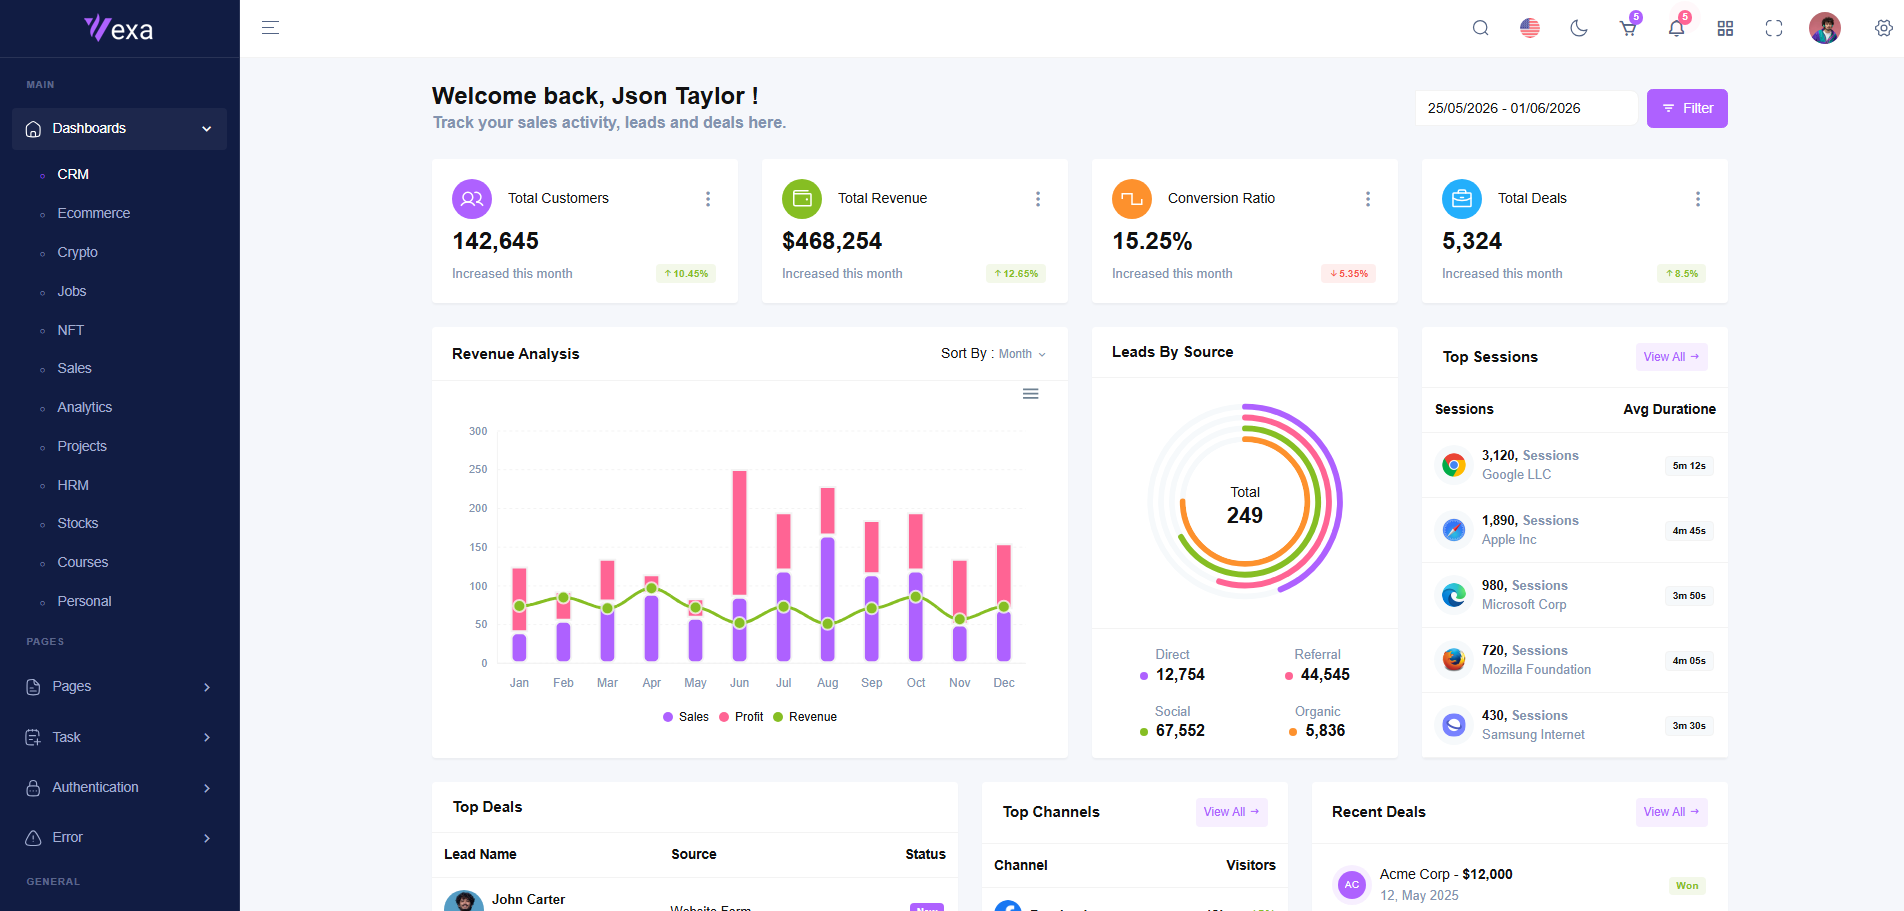Click the Firefox Mozilla icon
Viewport: 1904px width, 911px height.
click(1454, 660)
